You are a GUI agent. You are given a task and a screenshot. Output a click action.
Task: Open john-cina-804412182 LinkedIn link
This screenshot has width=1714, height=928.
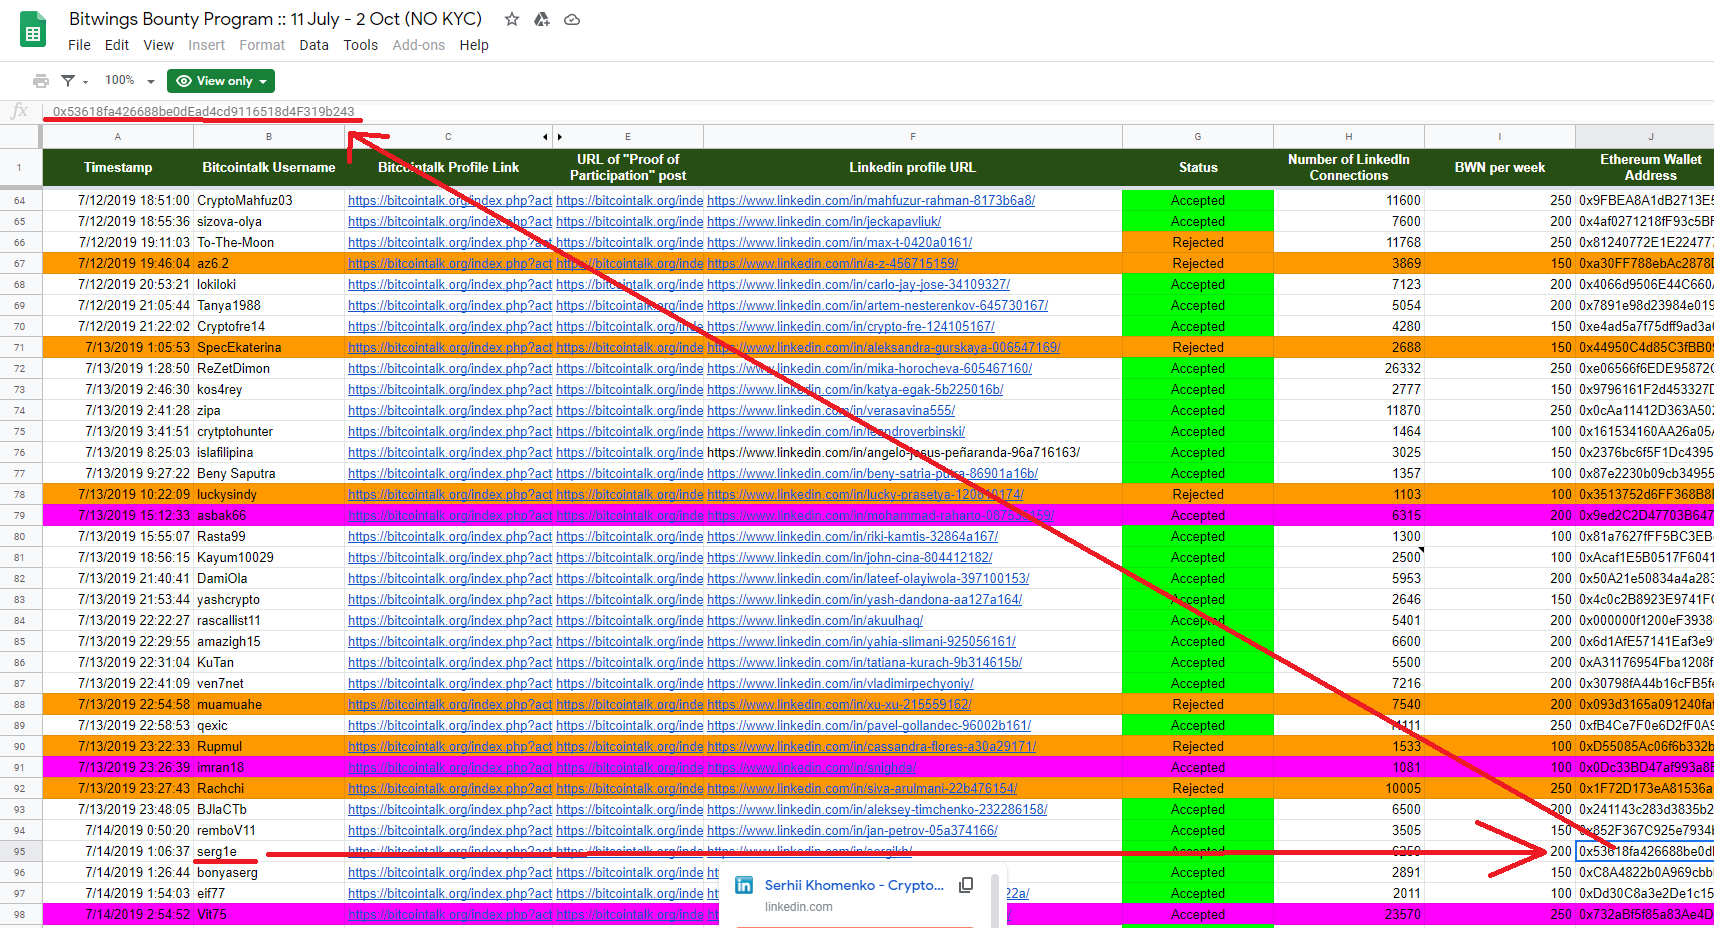click(849, 557)
